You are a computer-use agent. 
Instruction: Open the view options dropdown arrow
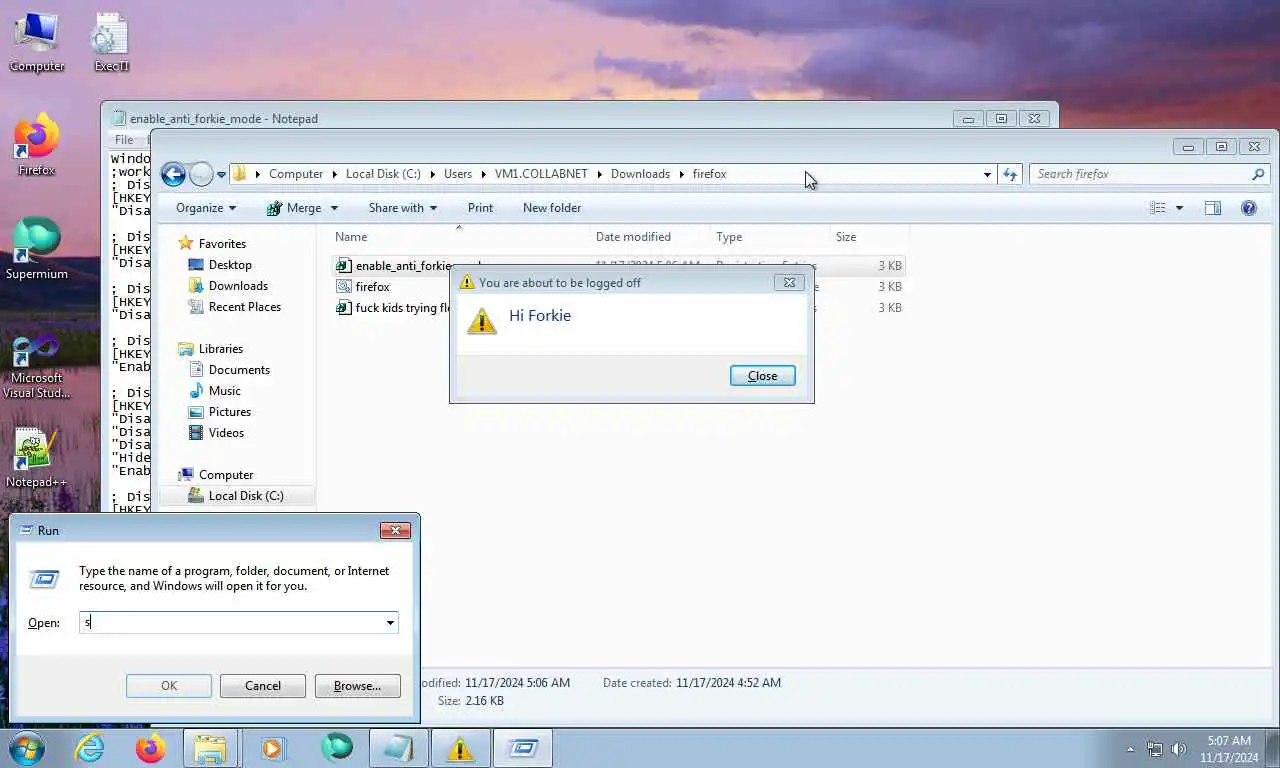click(1179, 208)
